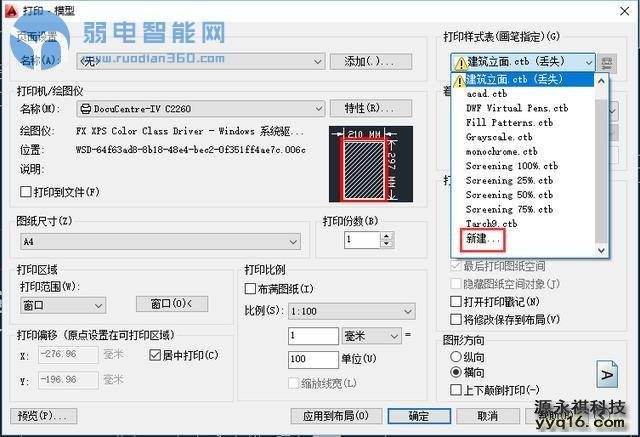Screen dimensions: 640x437
Task: Open the printer name dropdown DocuCentre-IV C2260
Action: [201, 108]
